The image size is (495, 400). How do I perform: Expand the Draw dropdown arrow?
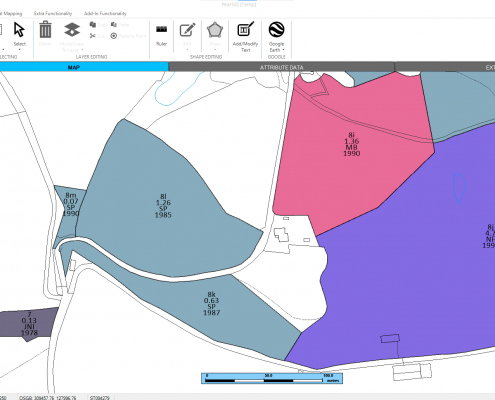coord(215,50)
